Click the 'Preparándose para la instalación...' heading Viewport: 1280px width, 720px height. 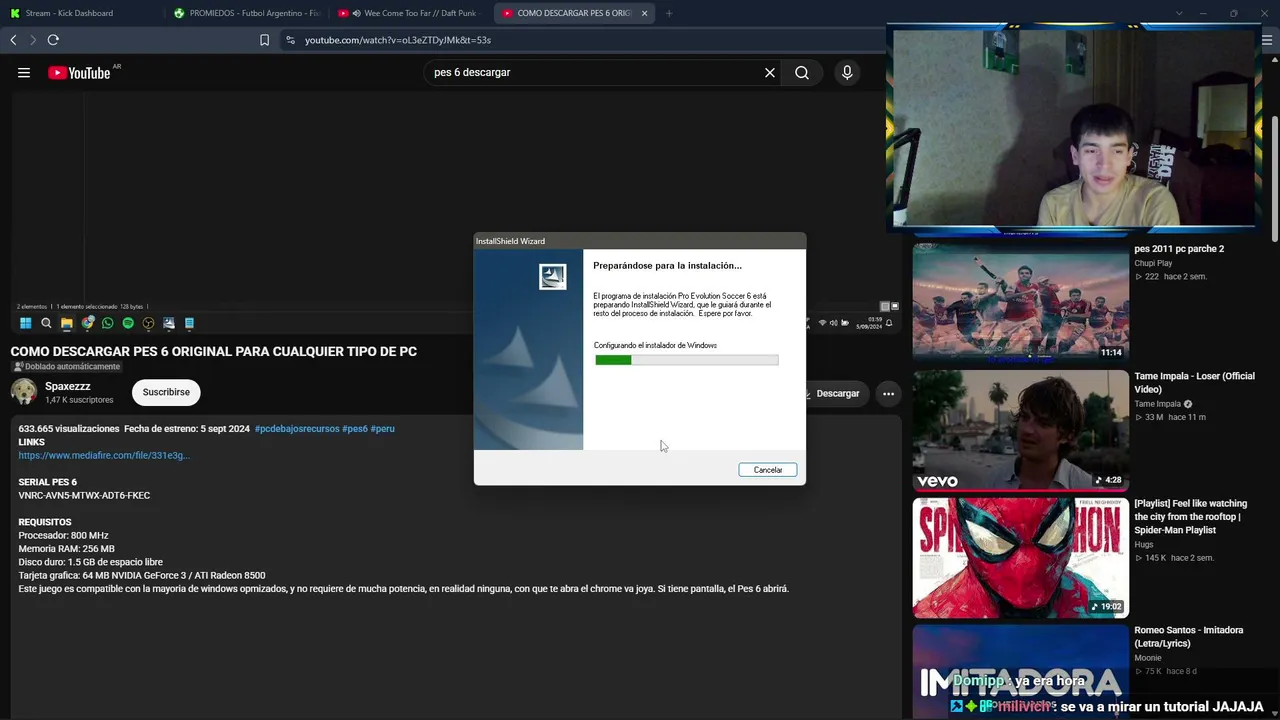[x=668, y=266]
